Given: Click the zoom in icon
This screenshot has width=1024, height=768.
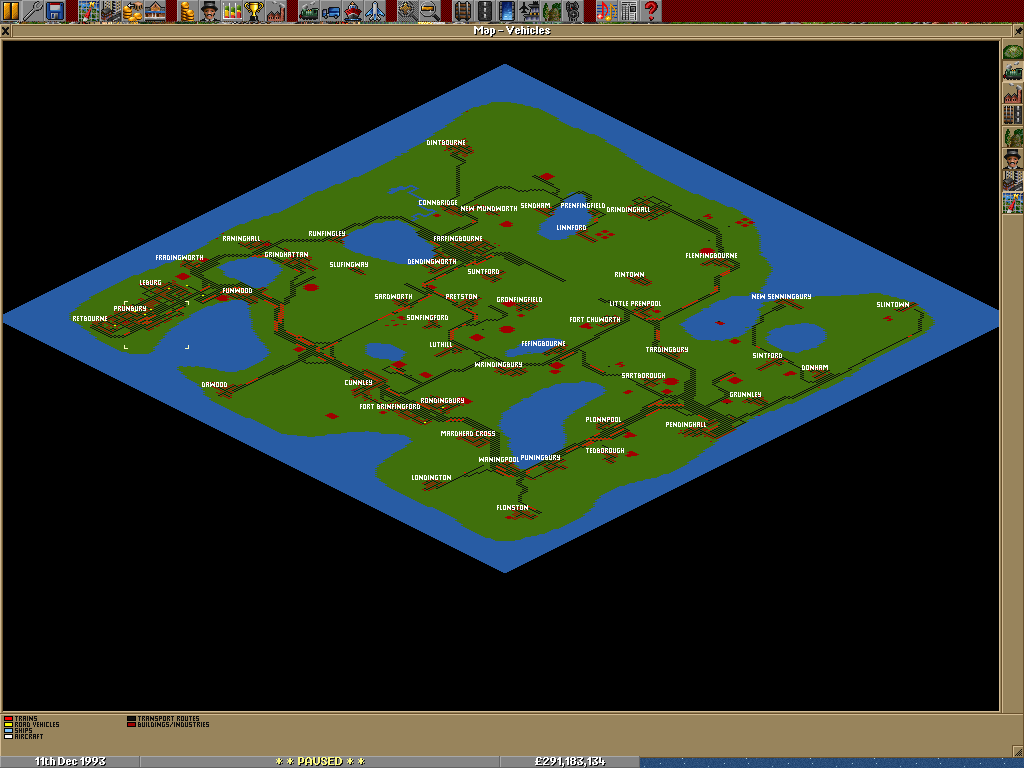Looking at the screenshot, I should pyautogui.click(x=408, y=11).
